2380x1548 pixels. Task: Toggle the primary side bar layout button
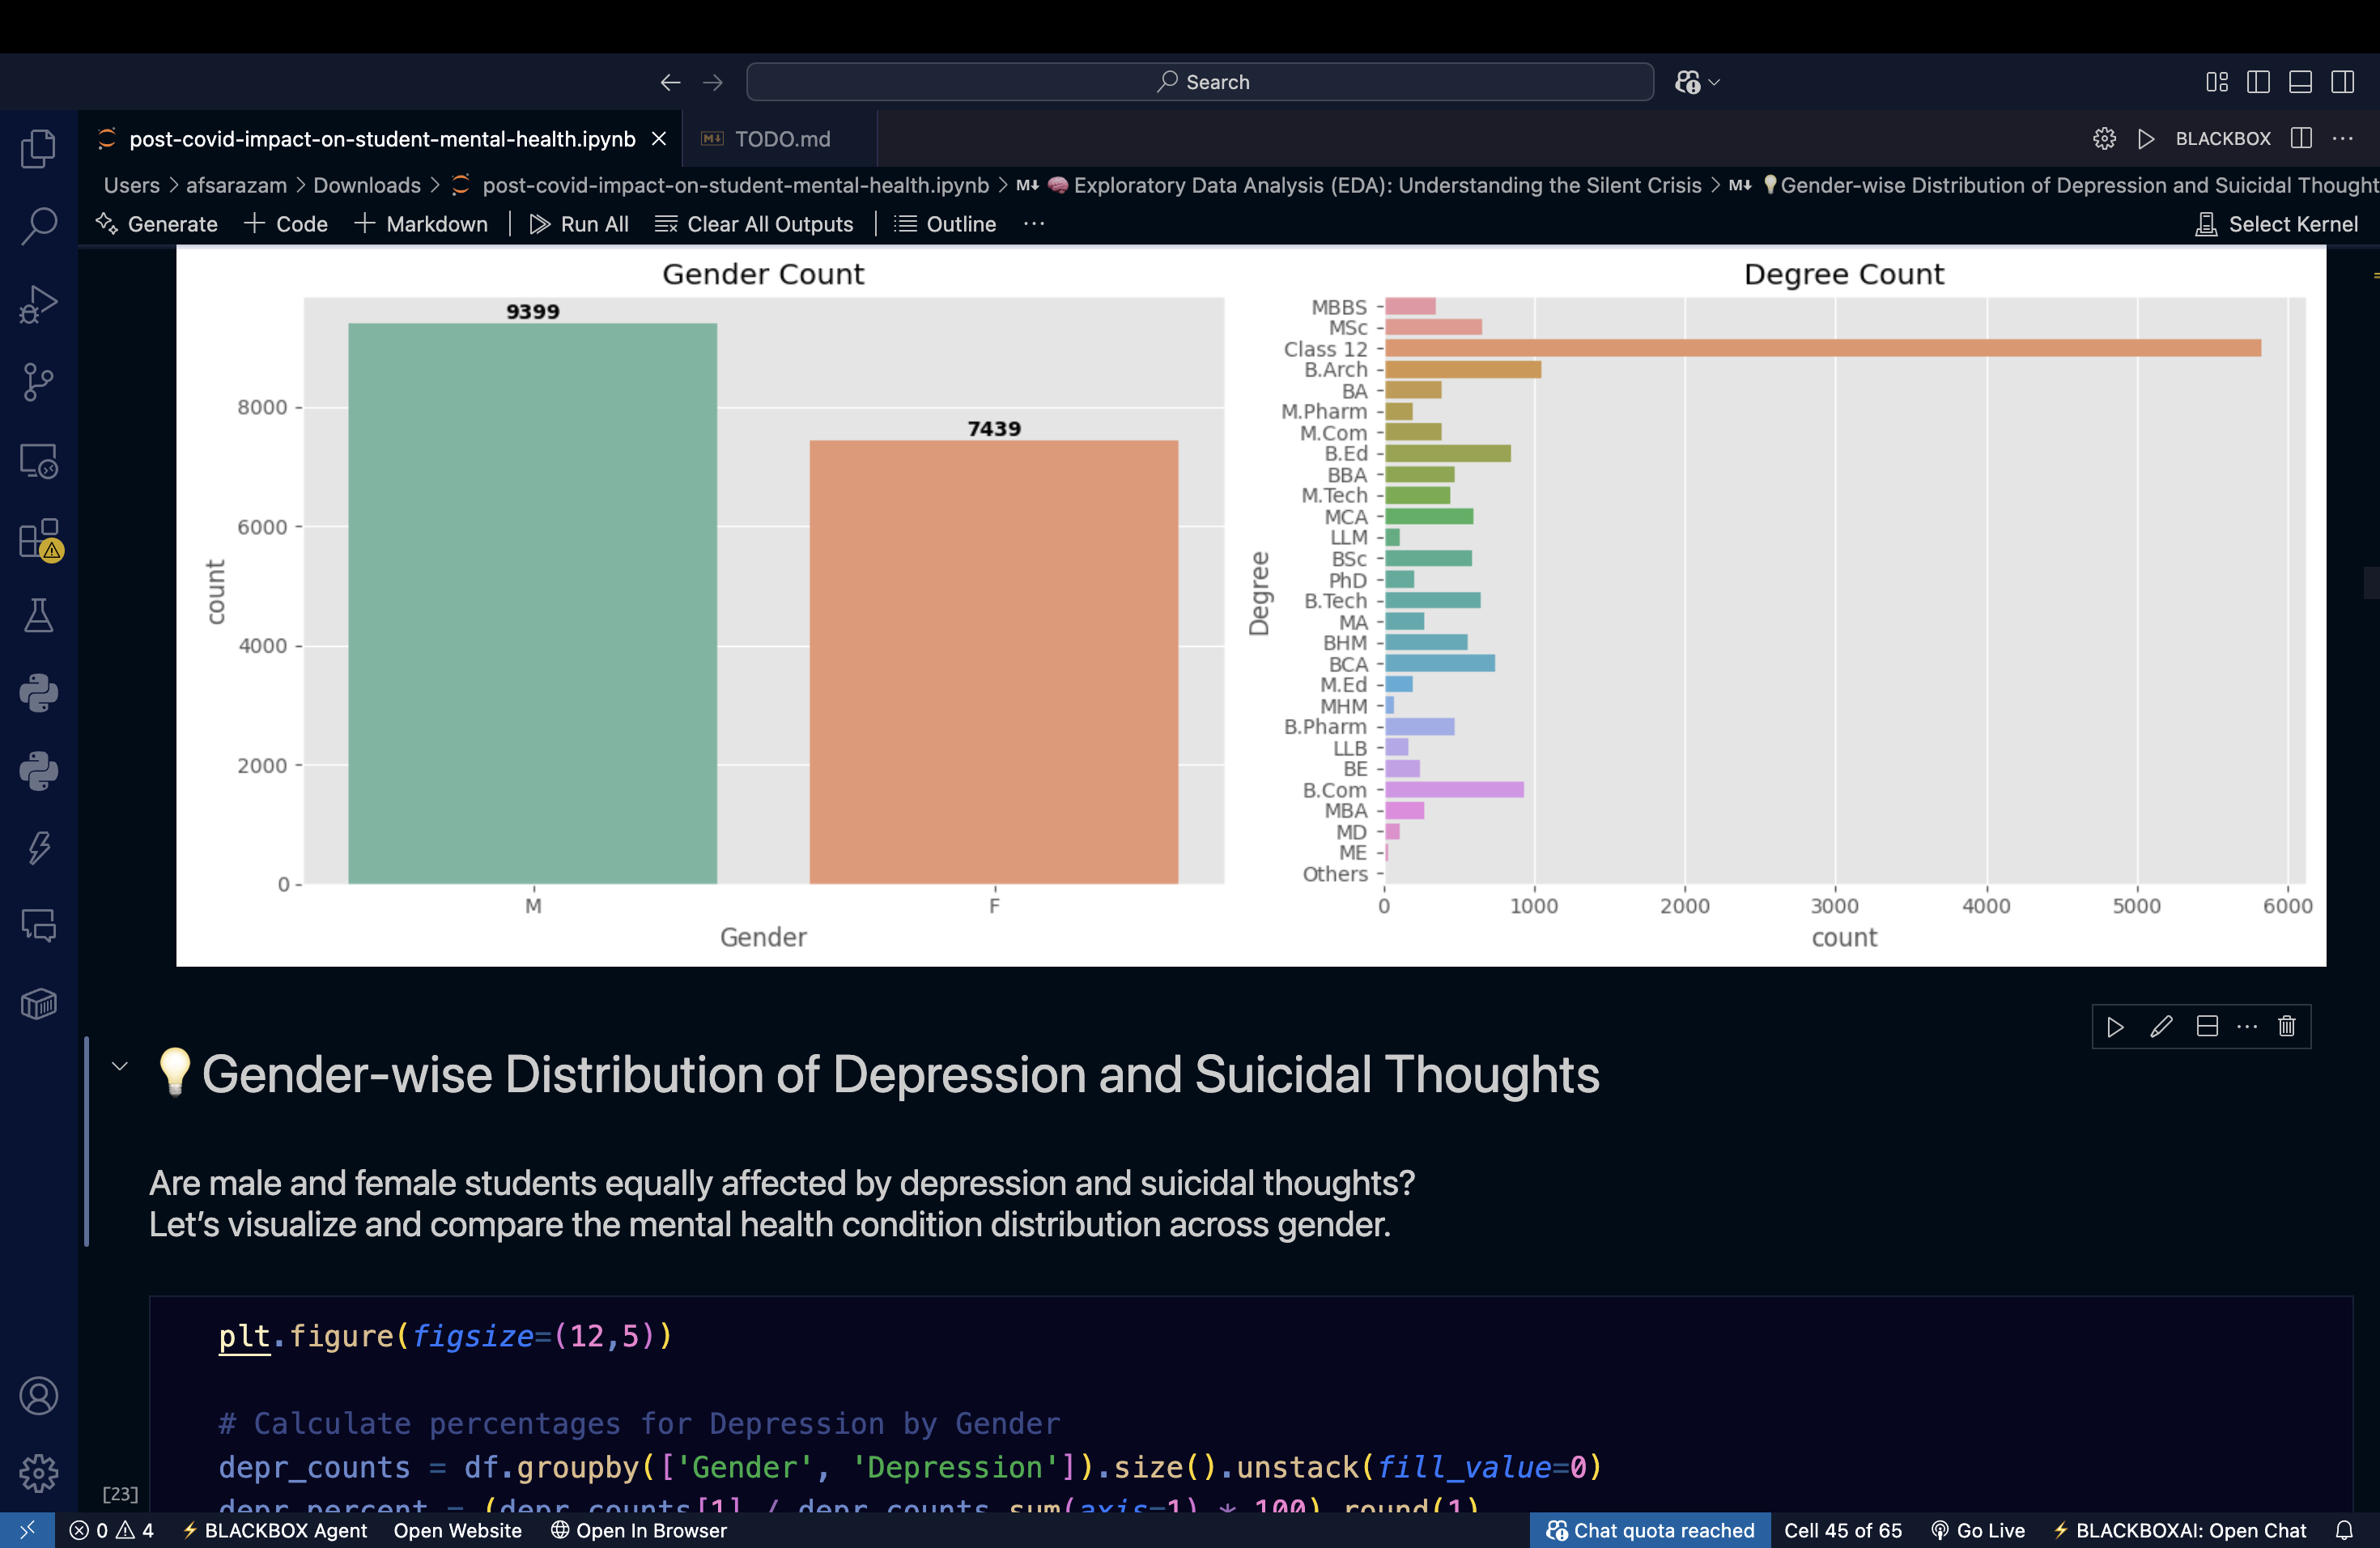coord(2258,82)
